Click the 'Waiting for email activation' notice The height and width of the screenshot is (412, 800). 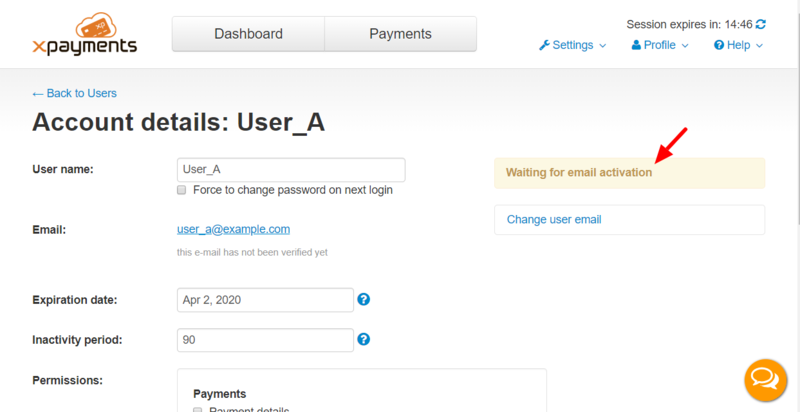(630, 173)
